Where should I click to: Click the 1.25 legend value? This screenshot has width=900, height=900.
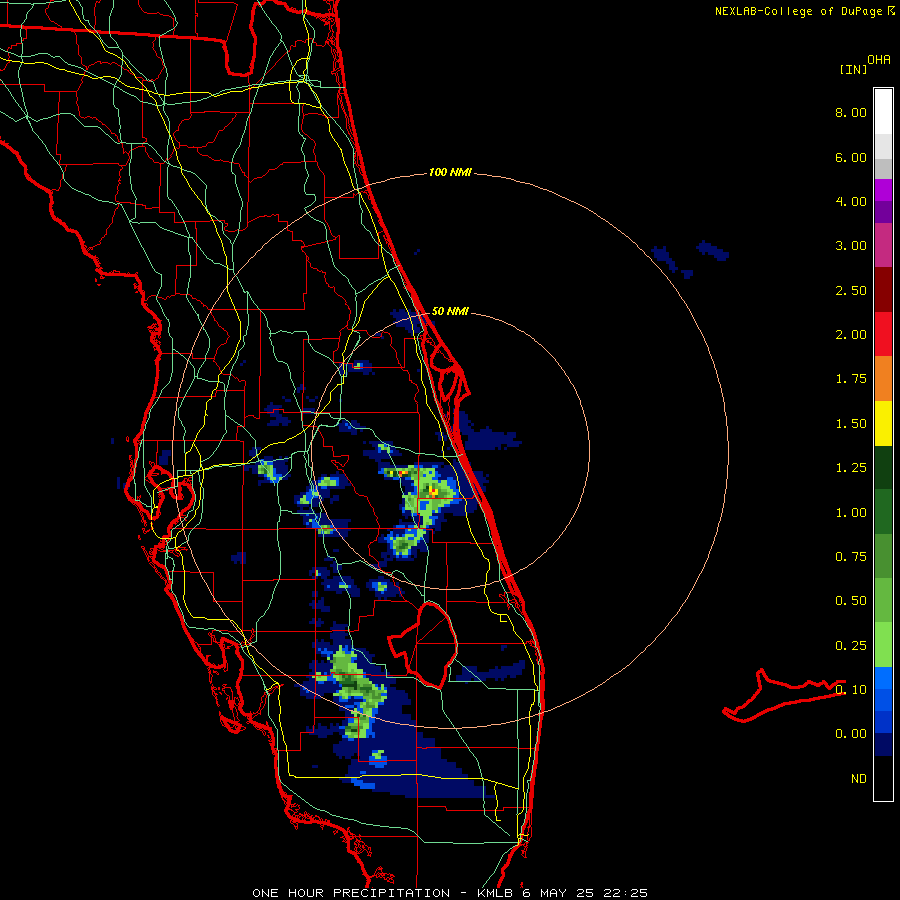(851, 468)
